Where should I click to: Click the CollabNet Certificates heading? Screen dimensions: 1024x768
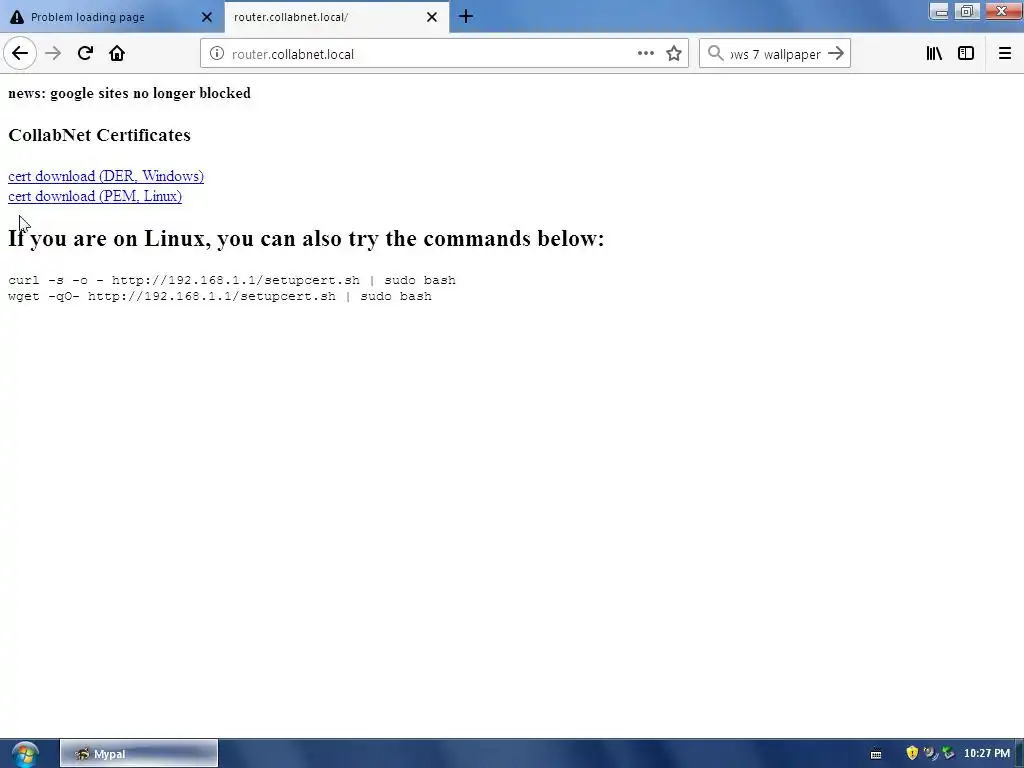tap(99, 135)
